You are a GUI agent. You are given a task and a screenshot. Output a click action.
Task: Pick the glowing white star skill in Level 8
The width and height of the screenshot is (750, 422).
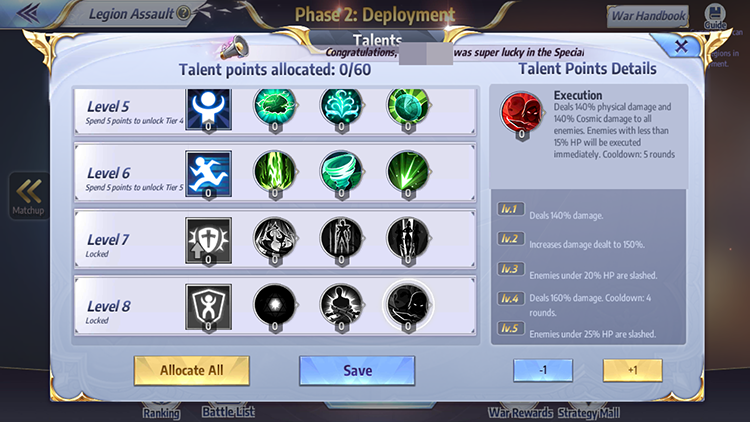coord(275,304)
